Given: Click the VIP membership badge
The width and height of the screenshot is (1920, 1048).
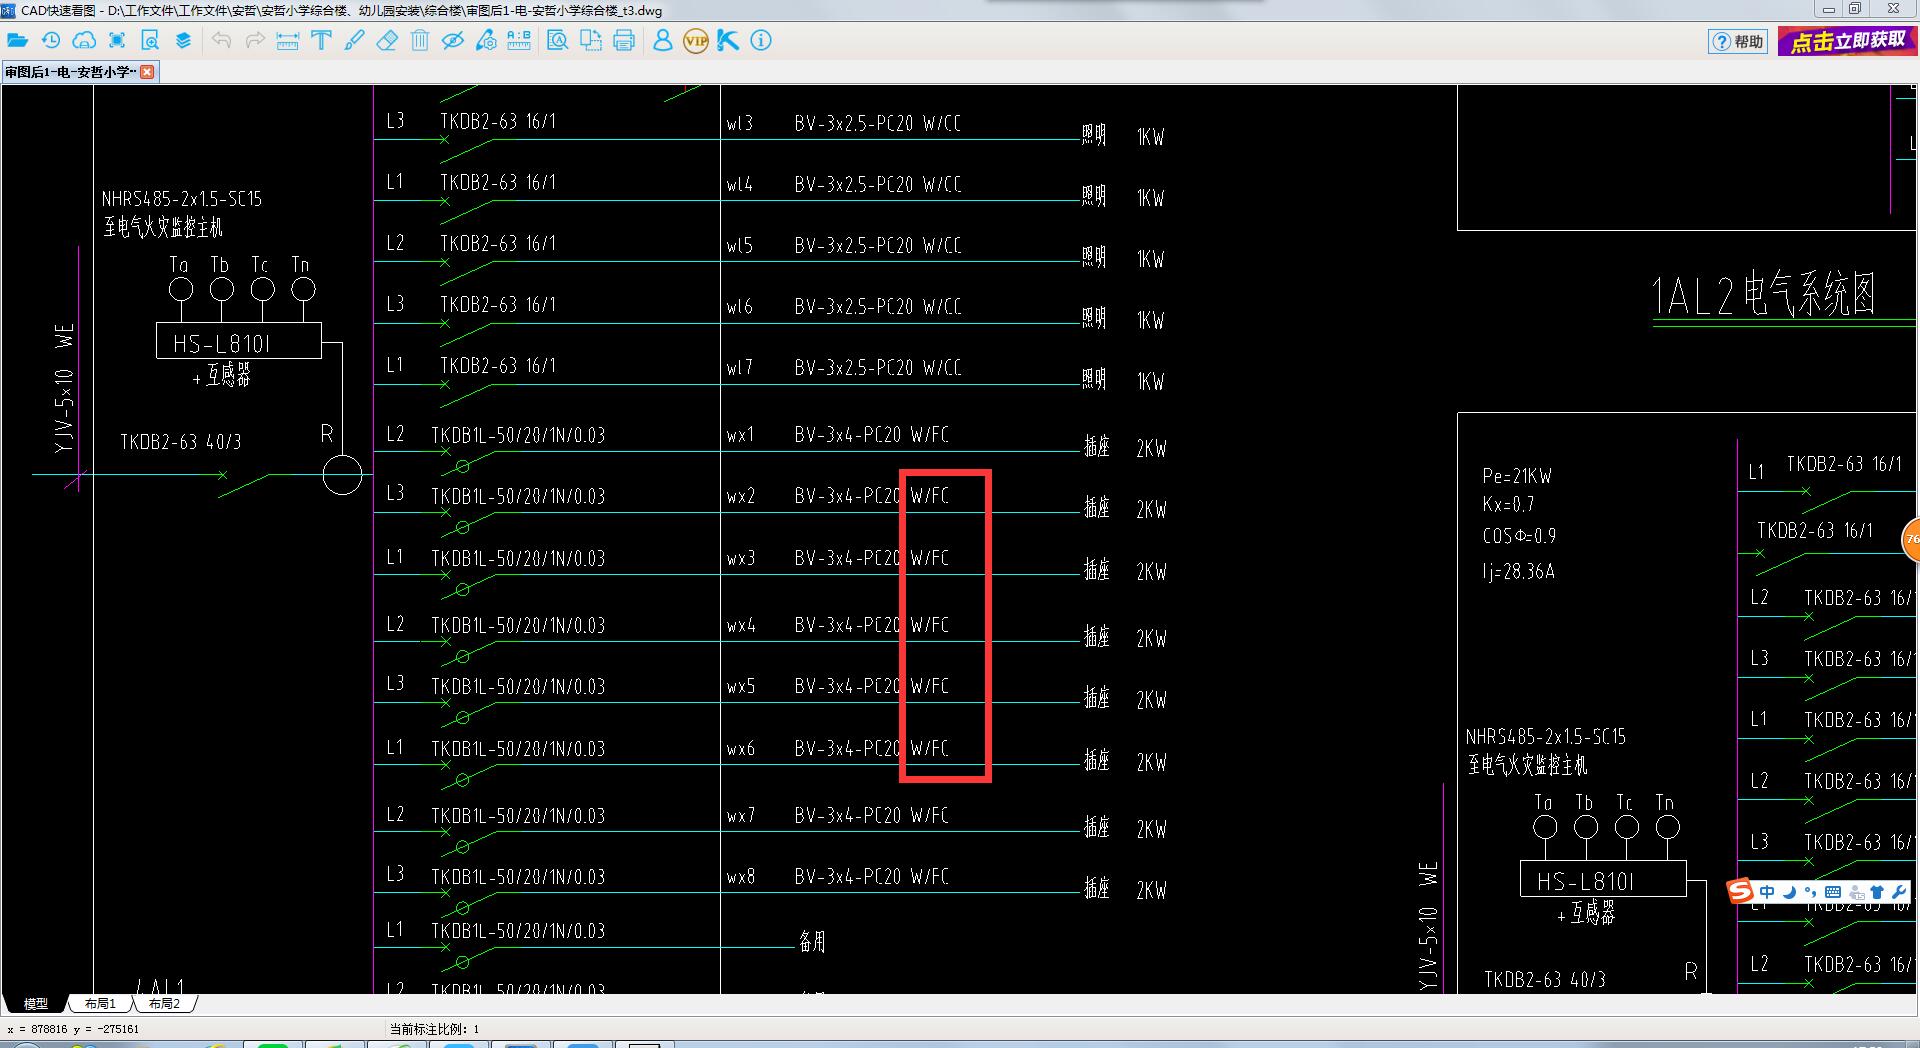Looking at the screenshot, I should tap(696, 41).
